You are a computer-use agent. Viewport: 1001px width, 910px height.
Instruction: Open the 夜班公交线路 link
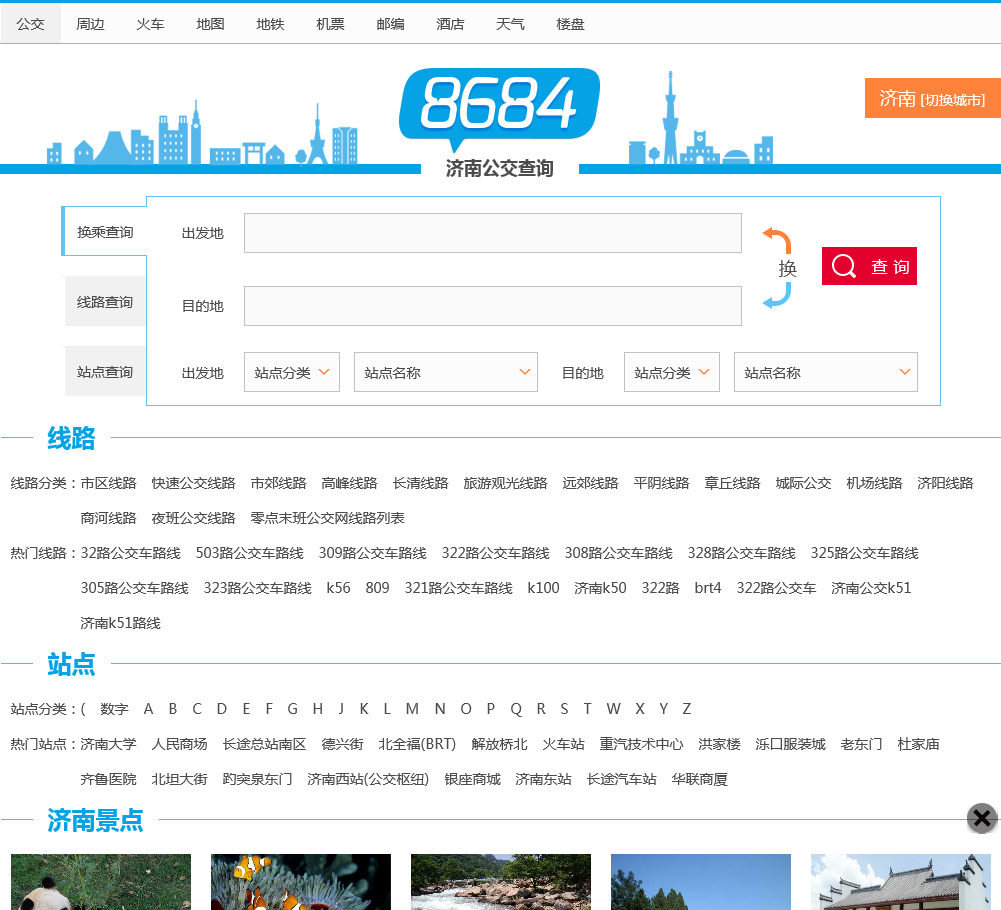[193, 518]
